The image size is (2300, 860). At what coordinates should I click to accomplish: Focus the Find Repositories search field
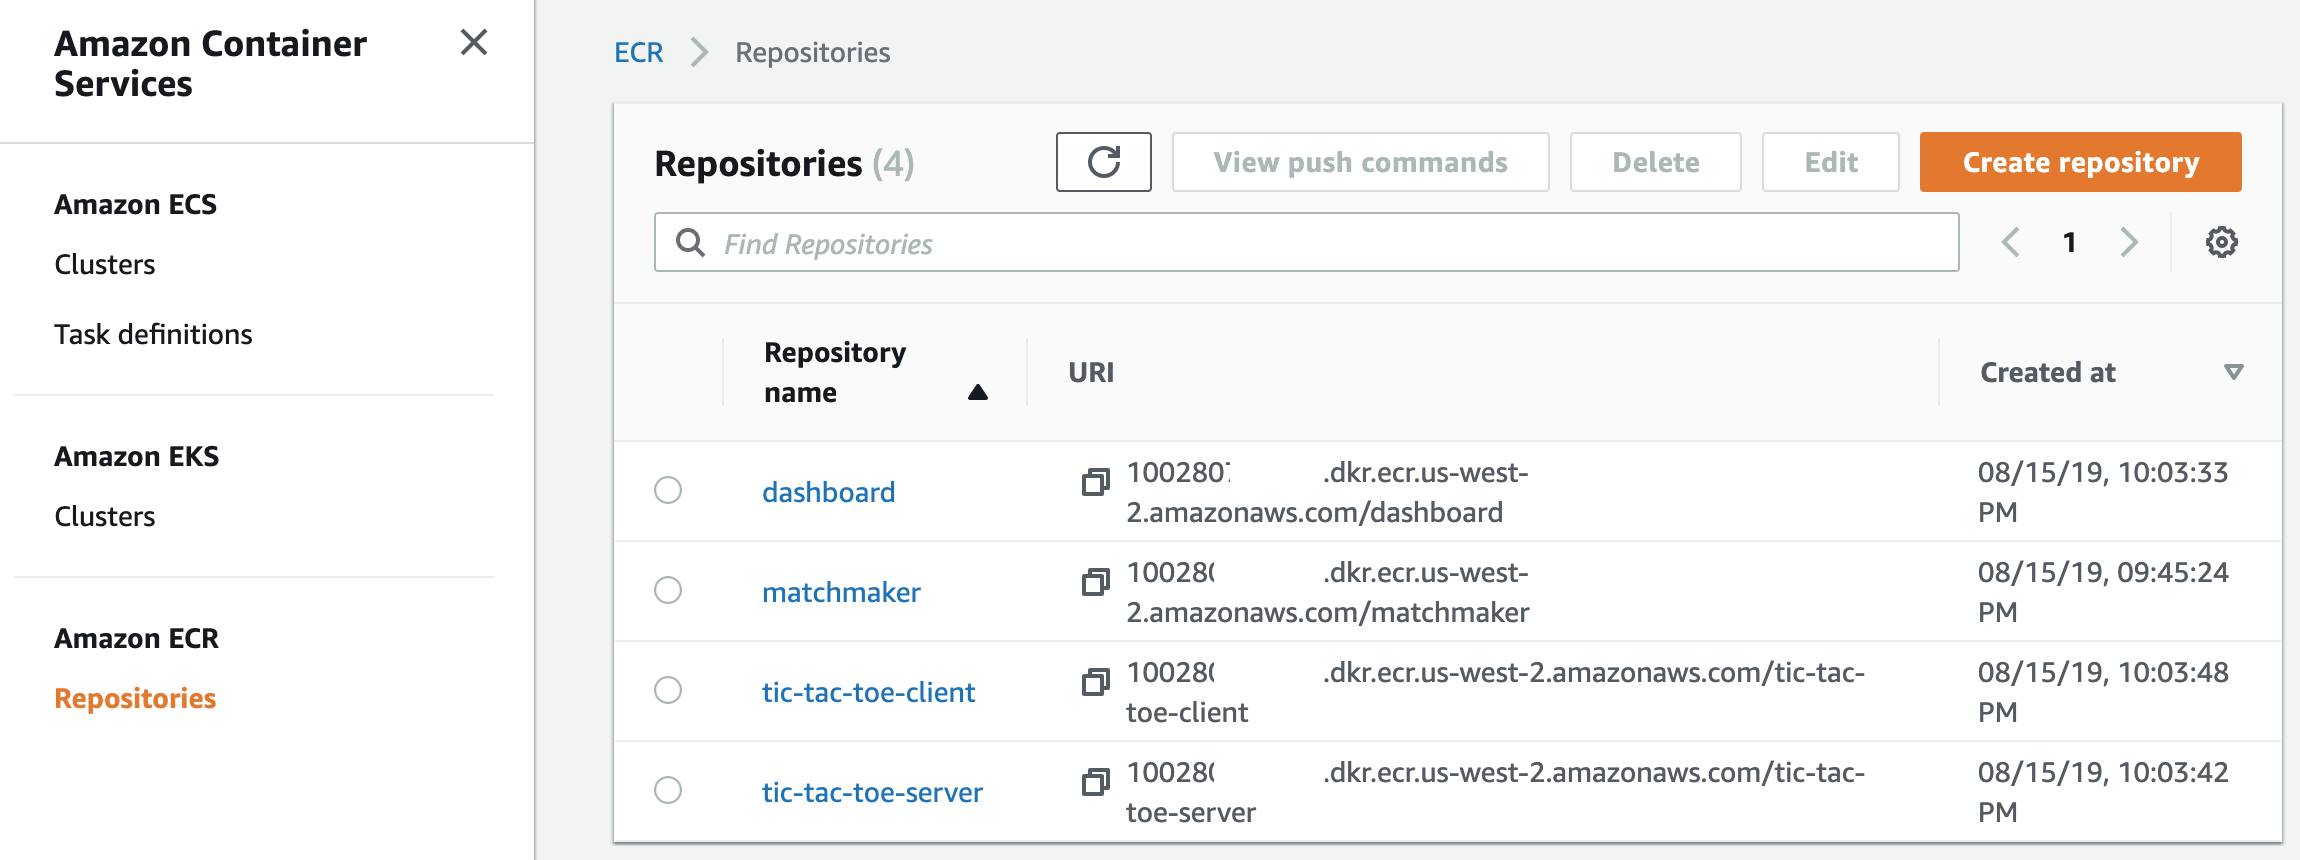pyautogui.click(x=1306, y=242)
